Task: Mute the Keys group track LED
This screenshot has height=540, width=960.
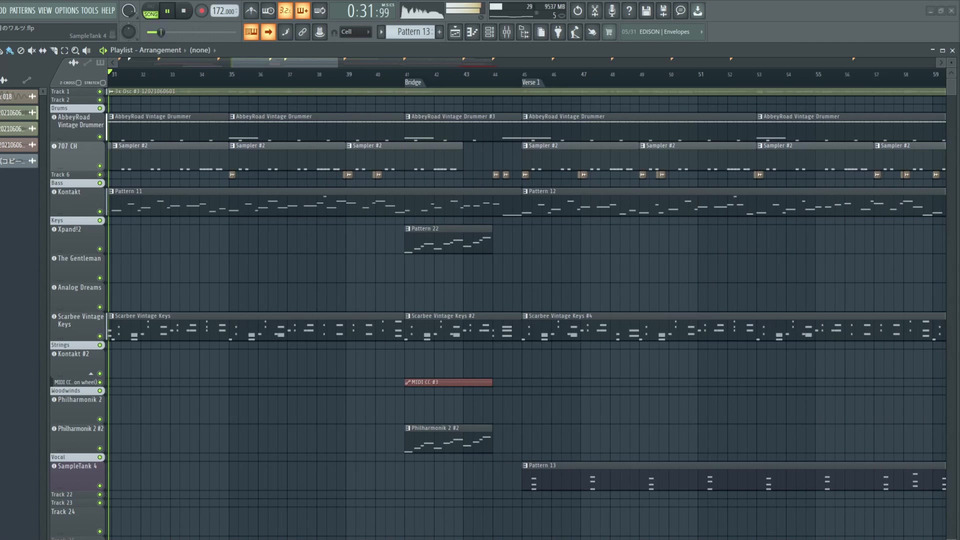Action: 100,220
